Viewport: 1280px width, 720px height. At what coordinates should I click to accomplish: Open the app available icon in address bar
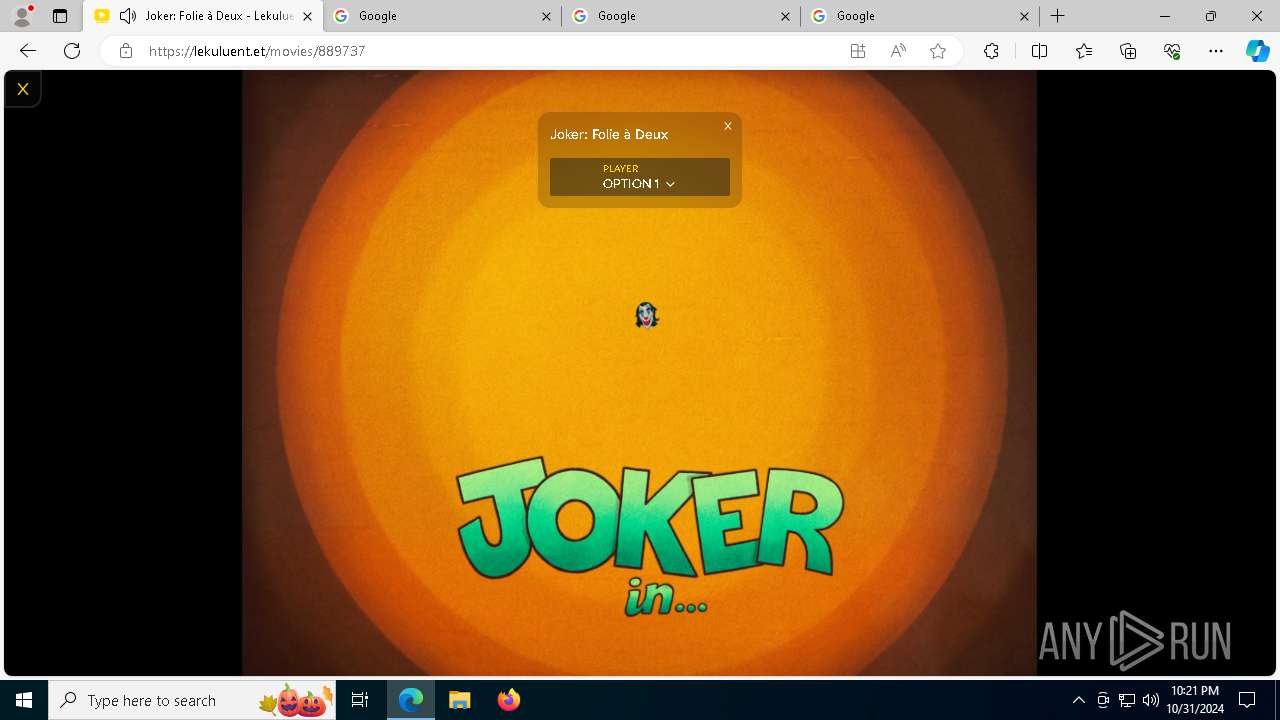[x=857, y=51]
